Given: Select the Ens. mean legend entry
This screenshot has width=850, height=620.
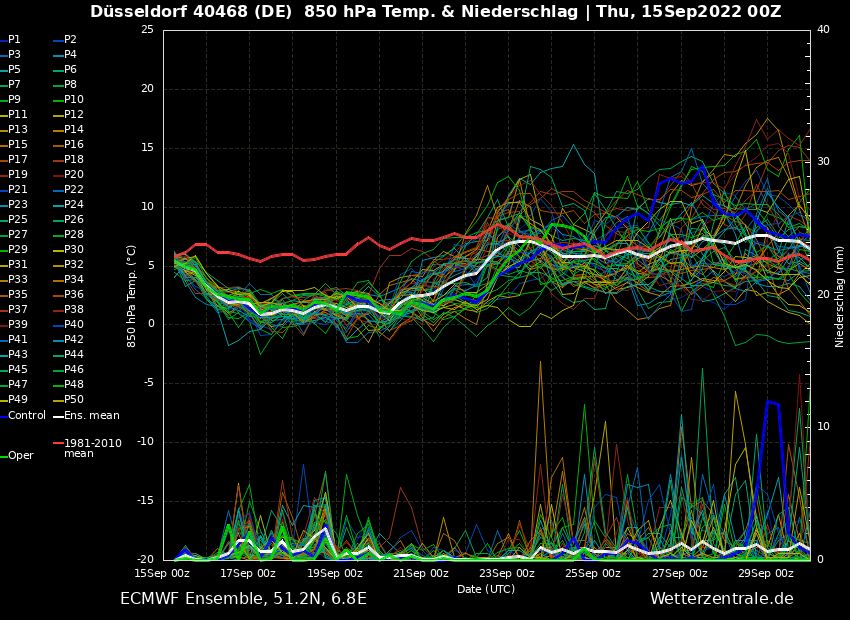Looking at the screenshot, I should click(x=90, y=415).
